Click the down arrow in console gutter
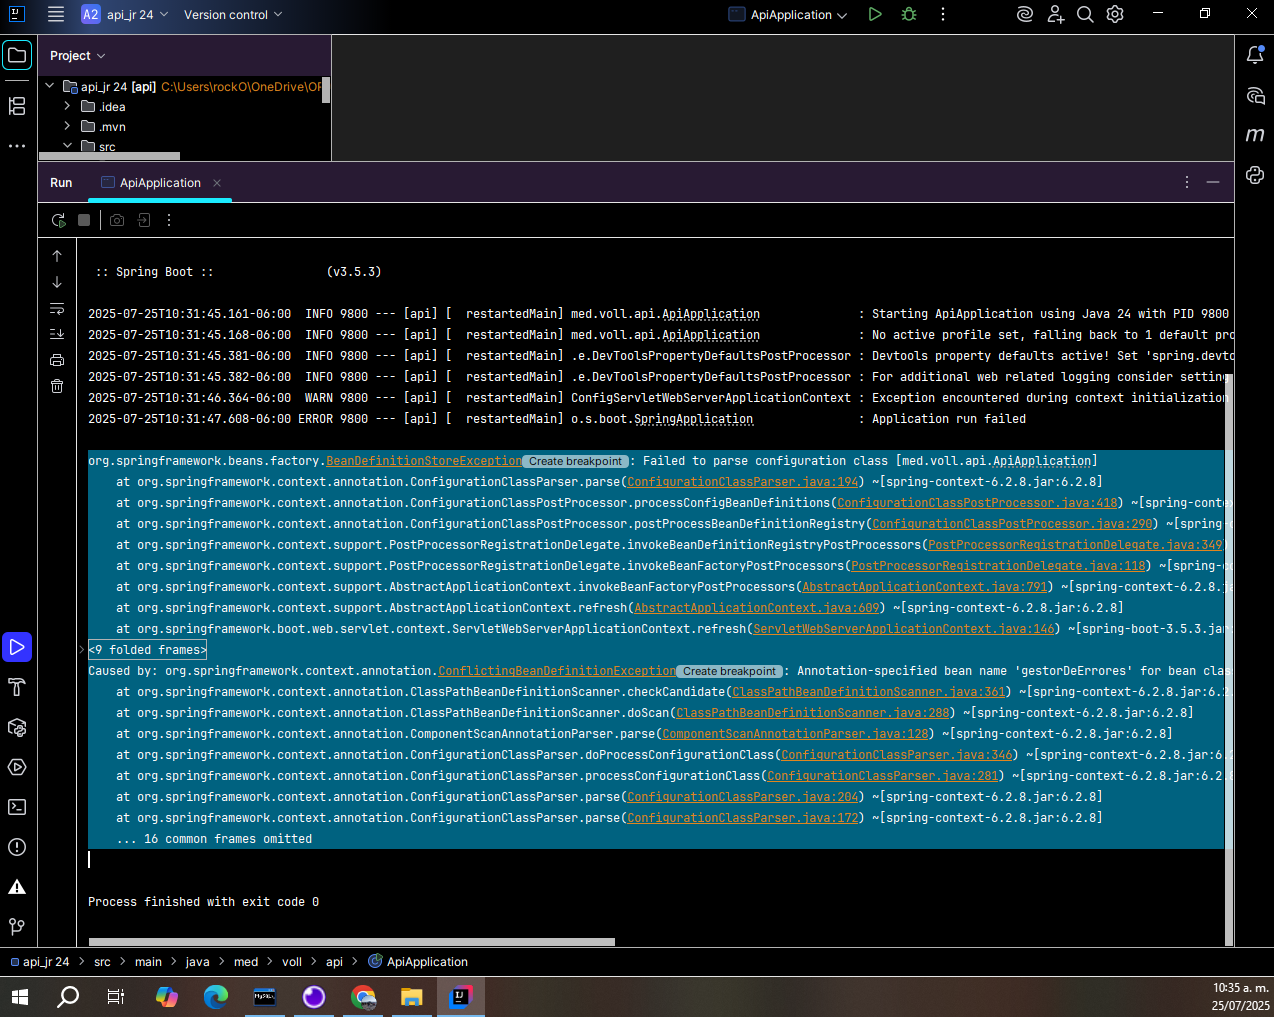1274x1017 pixels. 57,282
